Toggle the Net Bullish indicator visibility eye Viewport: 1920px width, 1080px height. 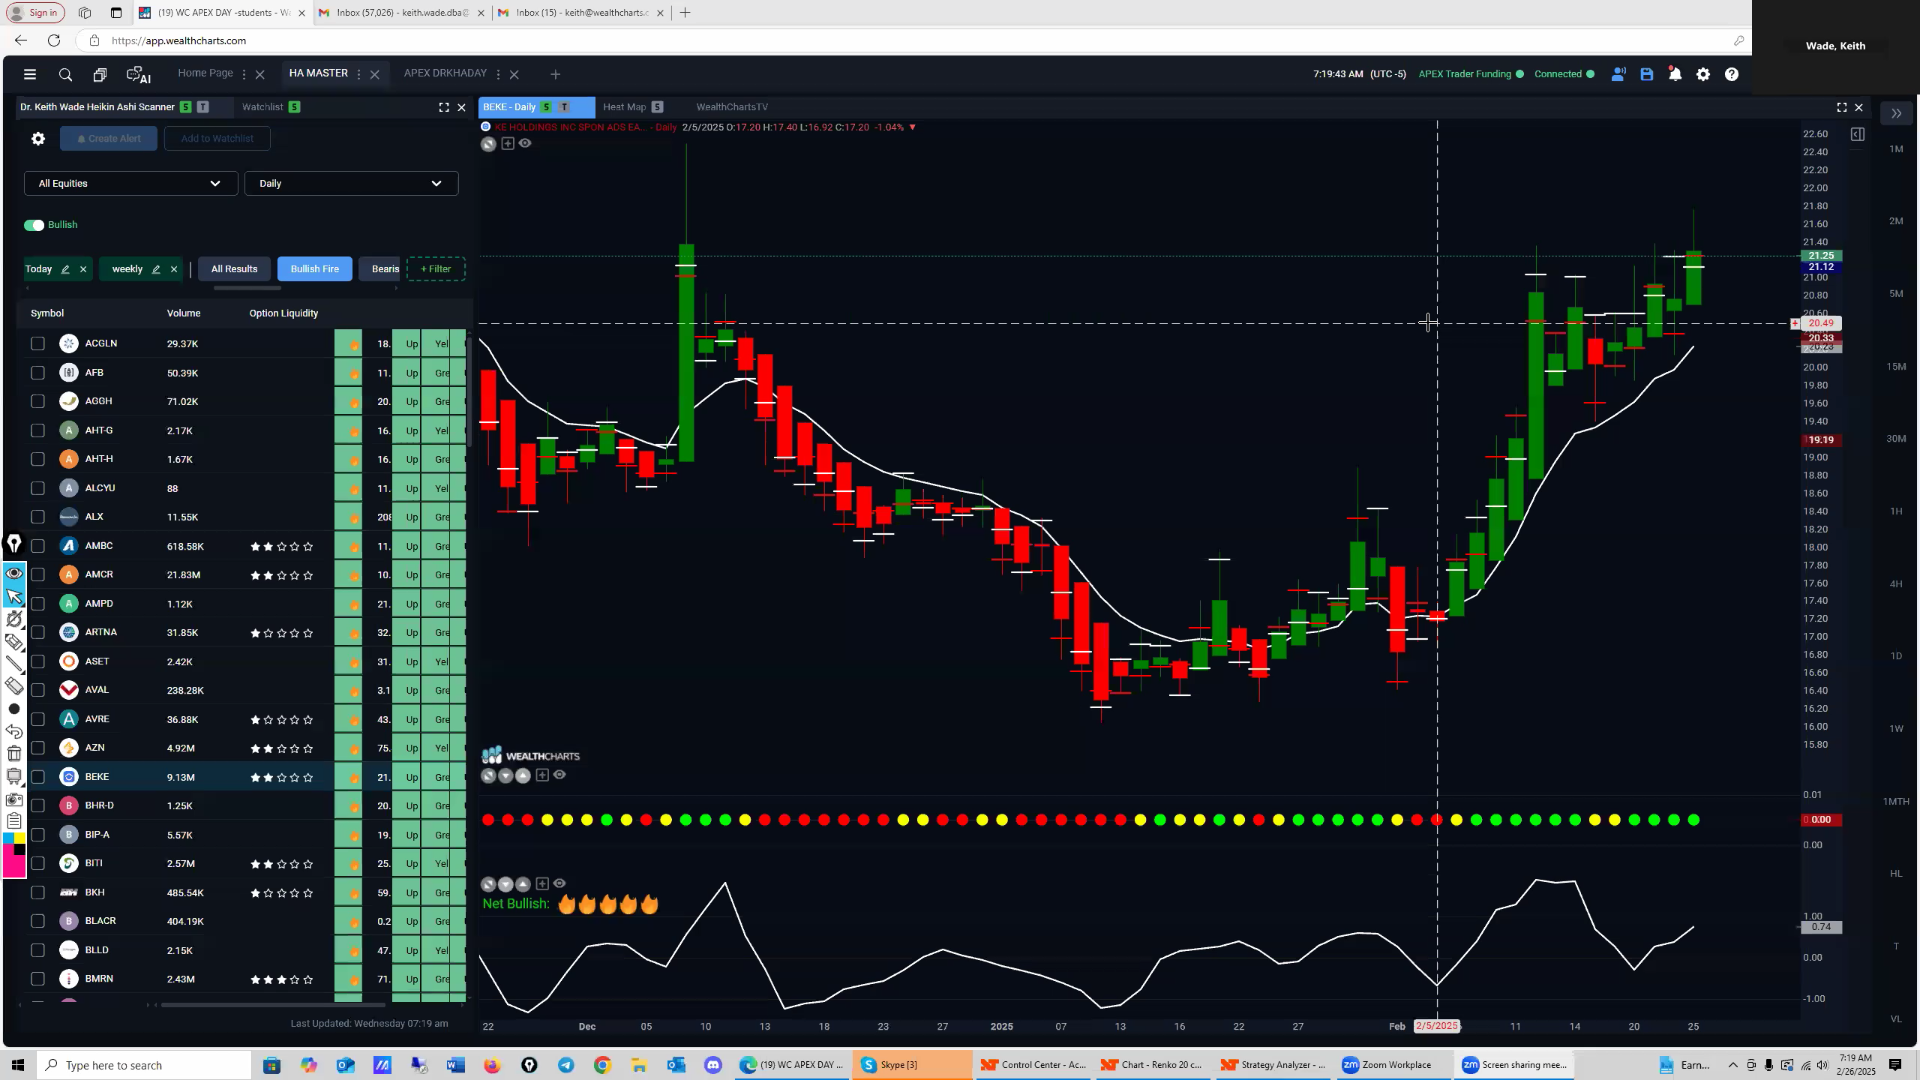point(559,884)
